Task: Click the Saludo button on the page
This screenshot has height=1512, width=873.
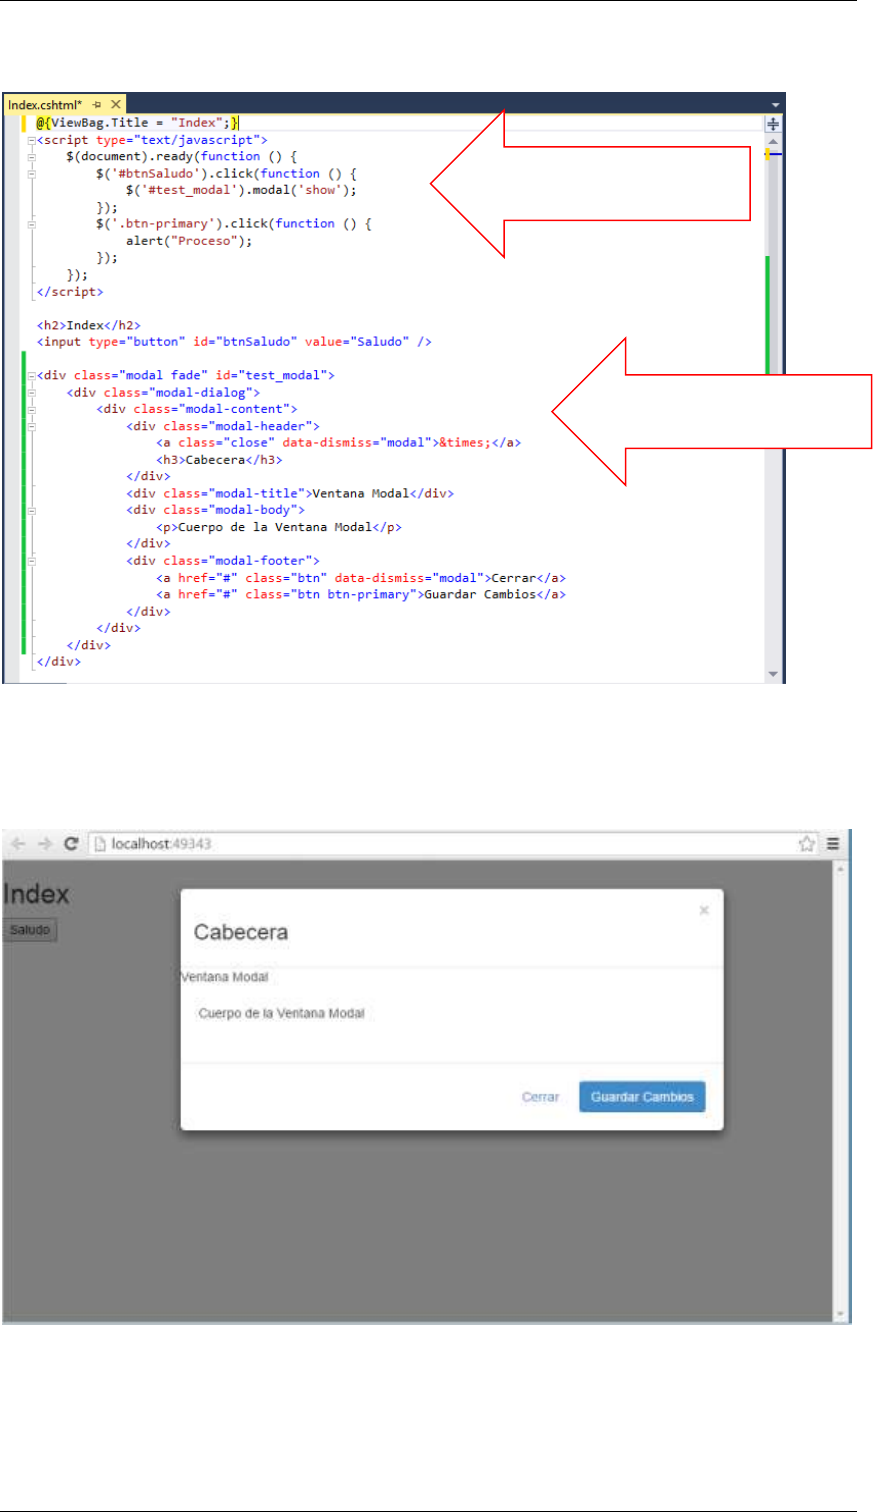Action: [30, 931]
